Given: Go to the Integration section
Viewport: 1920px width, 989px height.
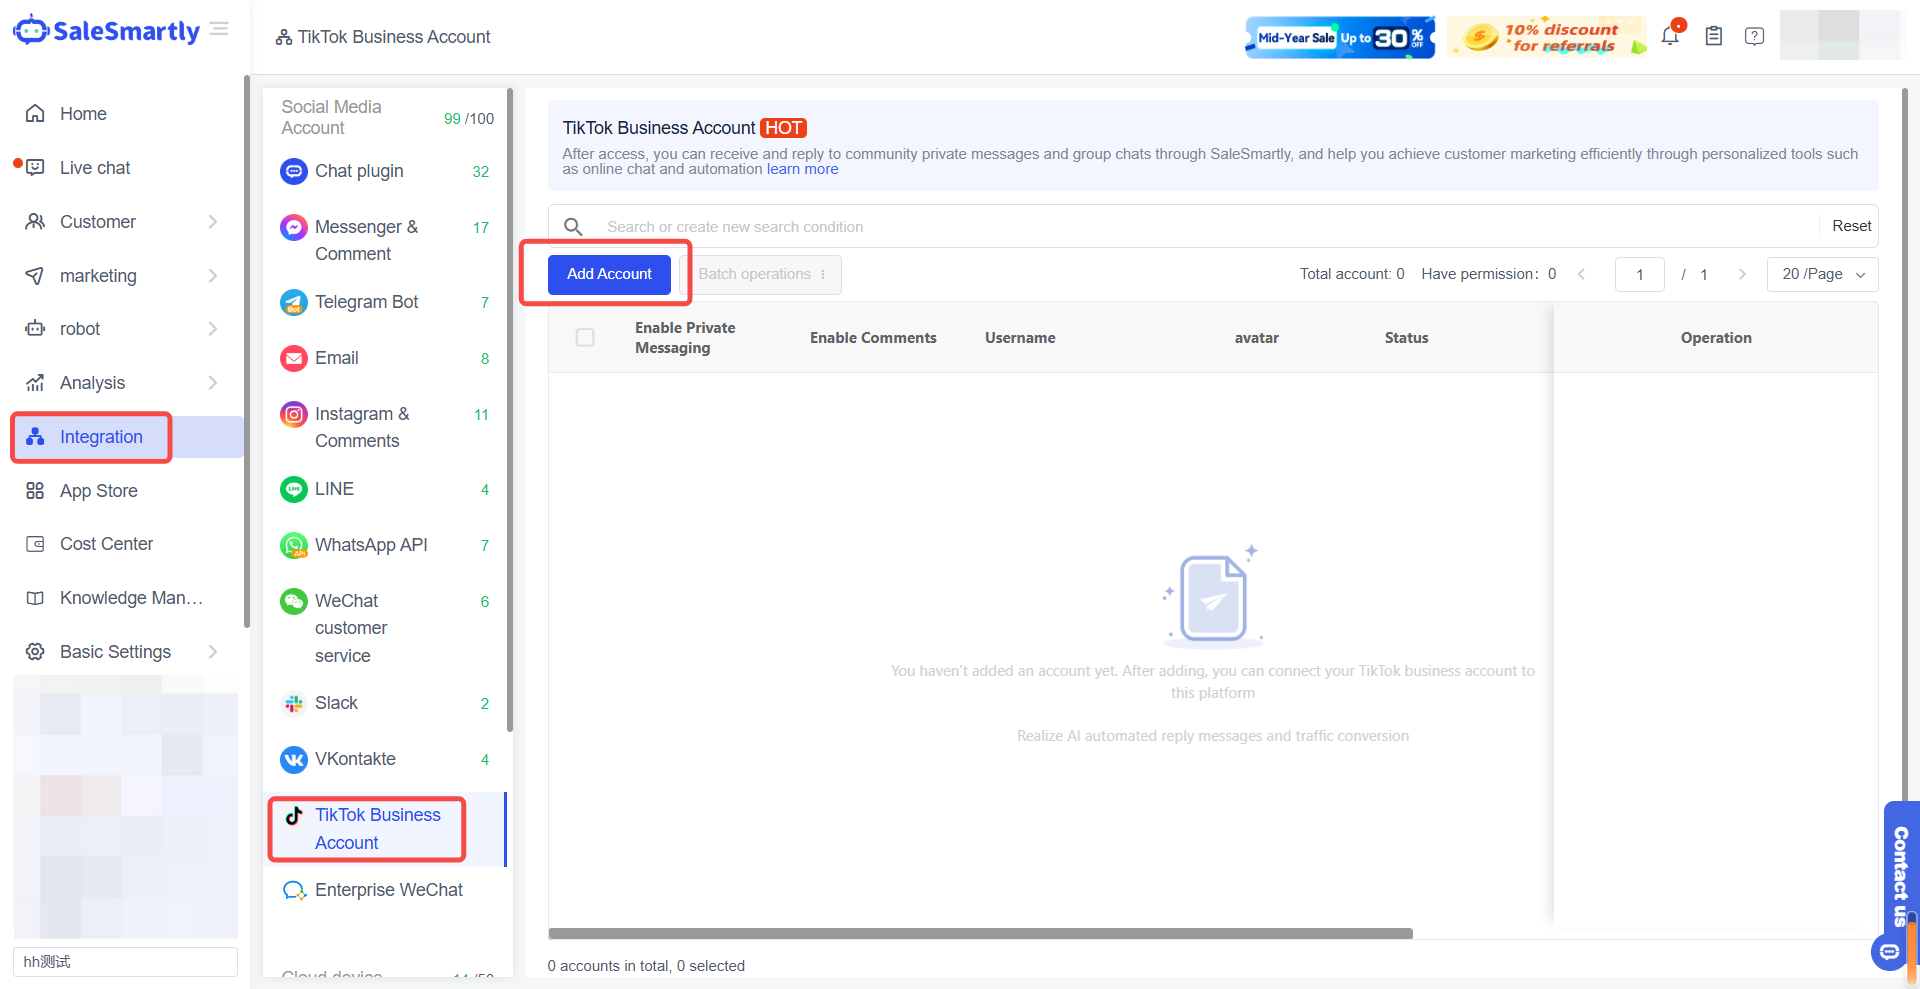Looking at the screenshot, I should click(100, 437).
